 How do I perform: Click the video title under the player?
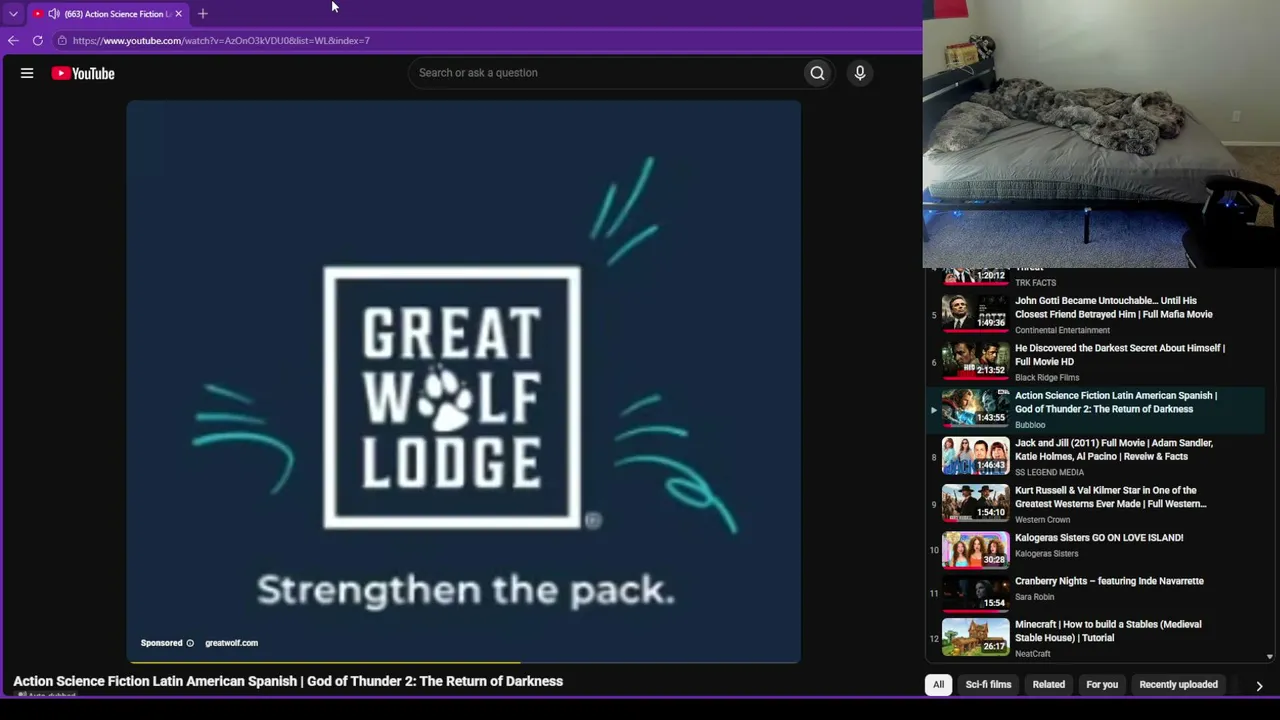click(x=288, y=681)
